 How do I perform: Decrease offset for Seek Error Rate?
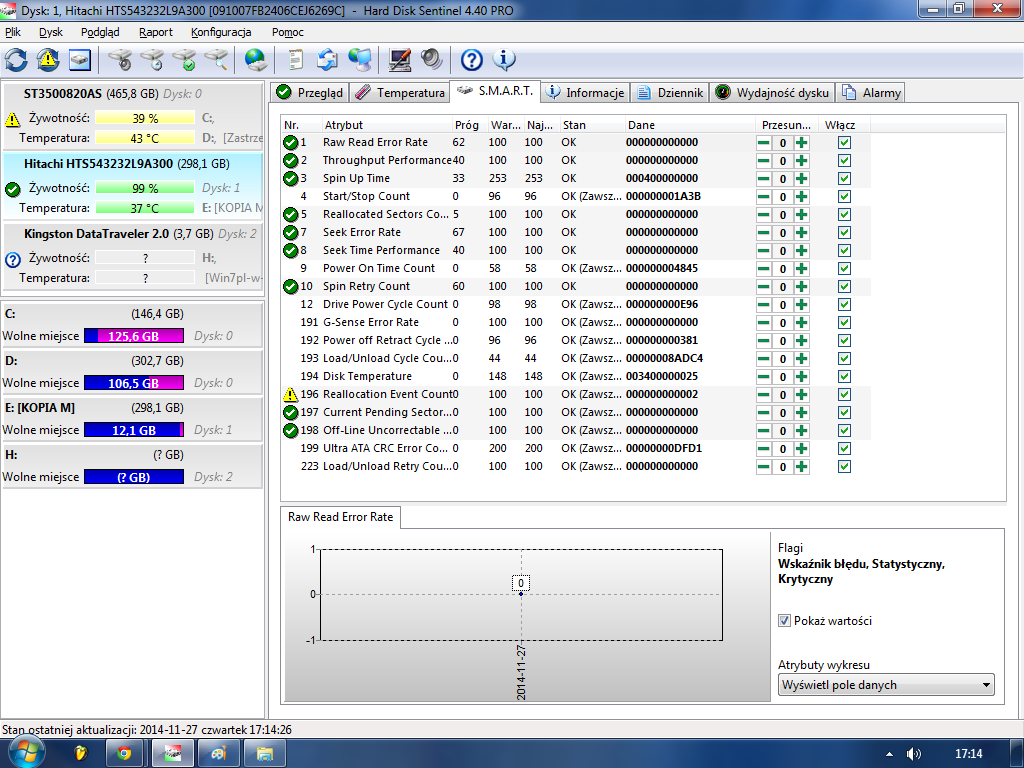763,232
